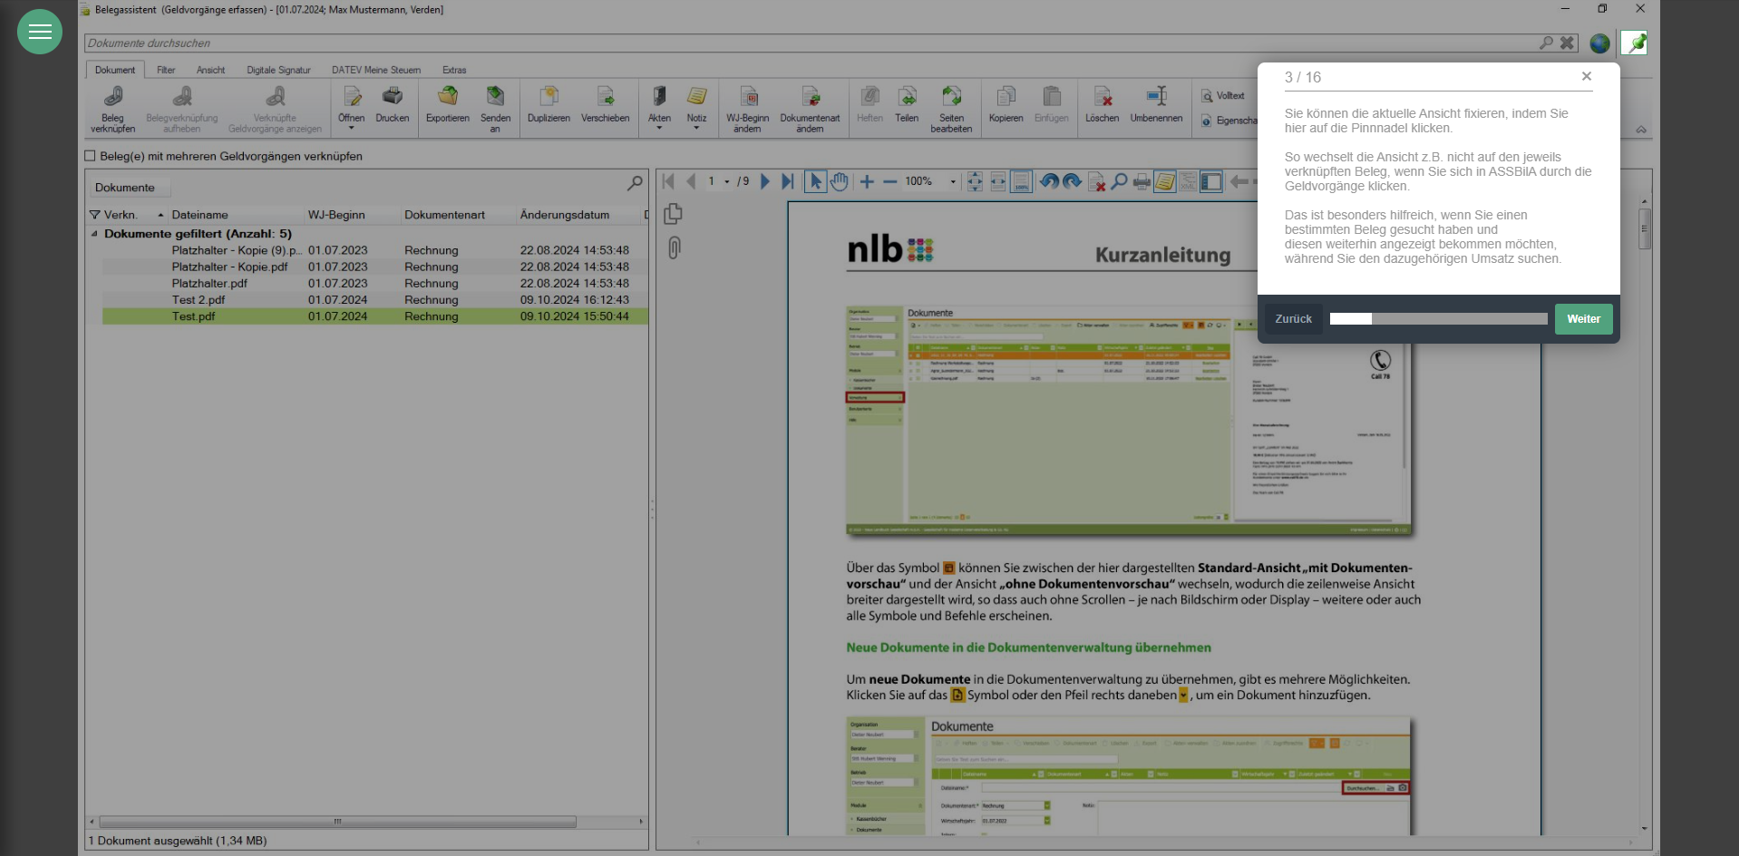Enable Beleg(e) mit mehreren Geldvorgängen verknüpfen
The width and height of the screenshot is (1739, 856).
click(x=91, y=156)
